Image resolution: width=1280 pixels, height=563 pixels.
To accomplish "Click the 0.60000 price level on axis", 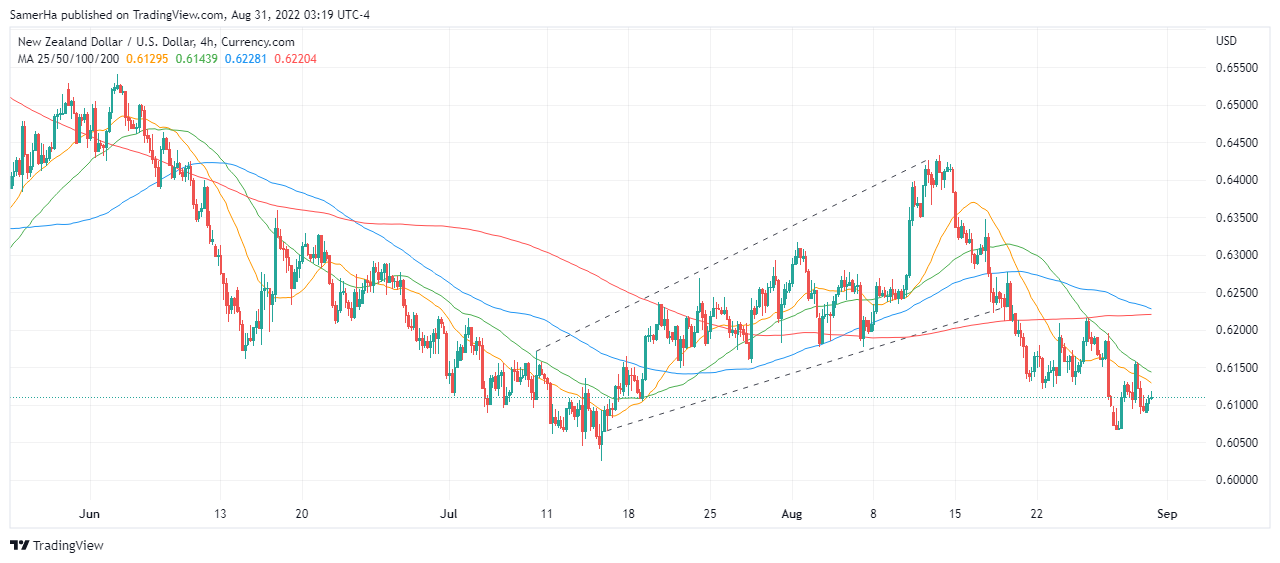I will pos(1235,480).
